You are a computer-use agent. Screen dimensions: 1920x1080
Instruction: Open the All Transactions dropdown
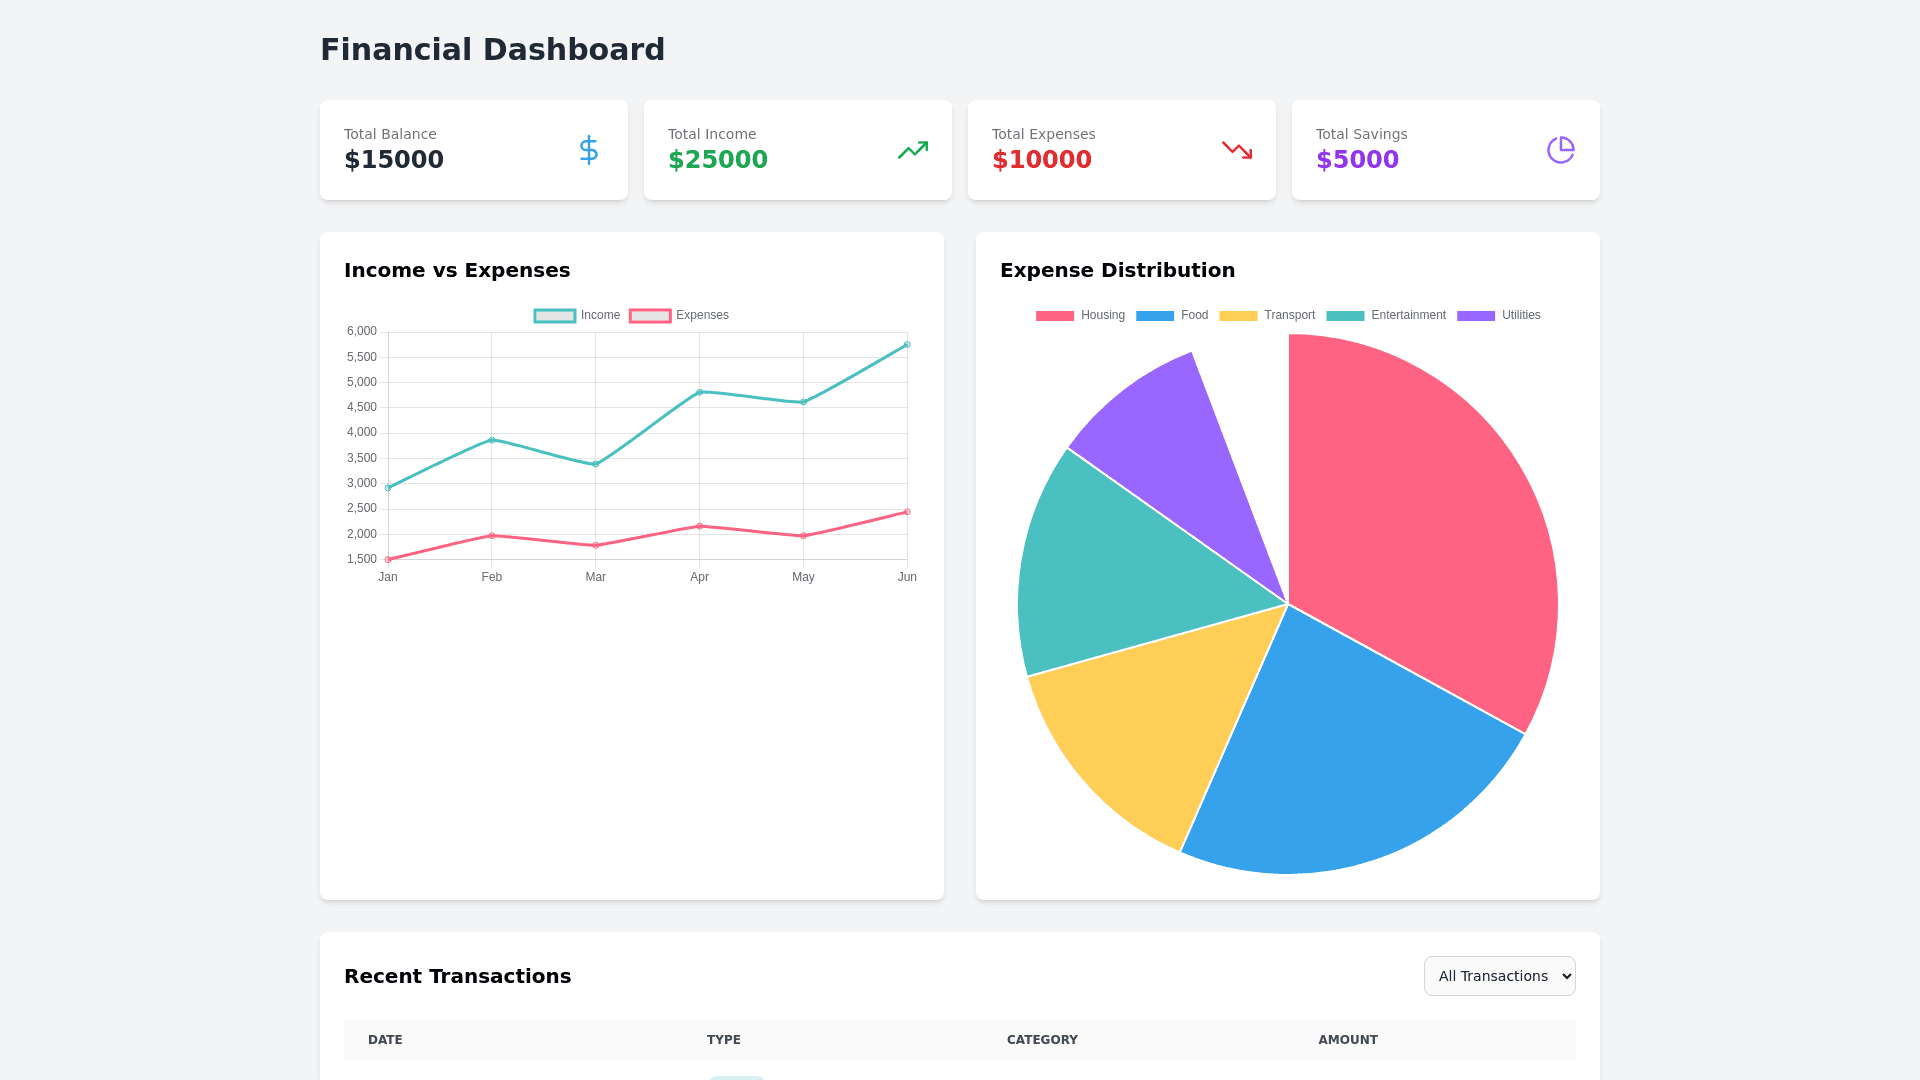1499,976
